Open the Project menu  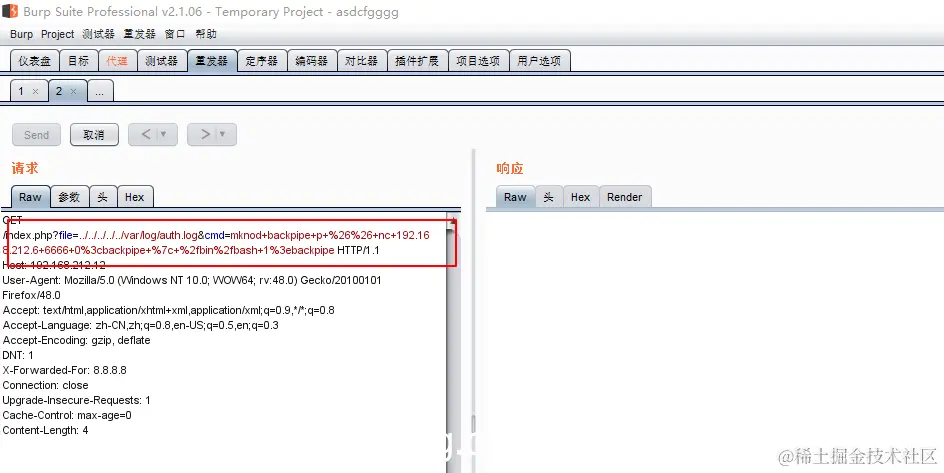click(57, 34)
